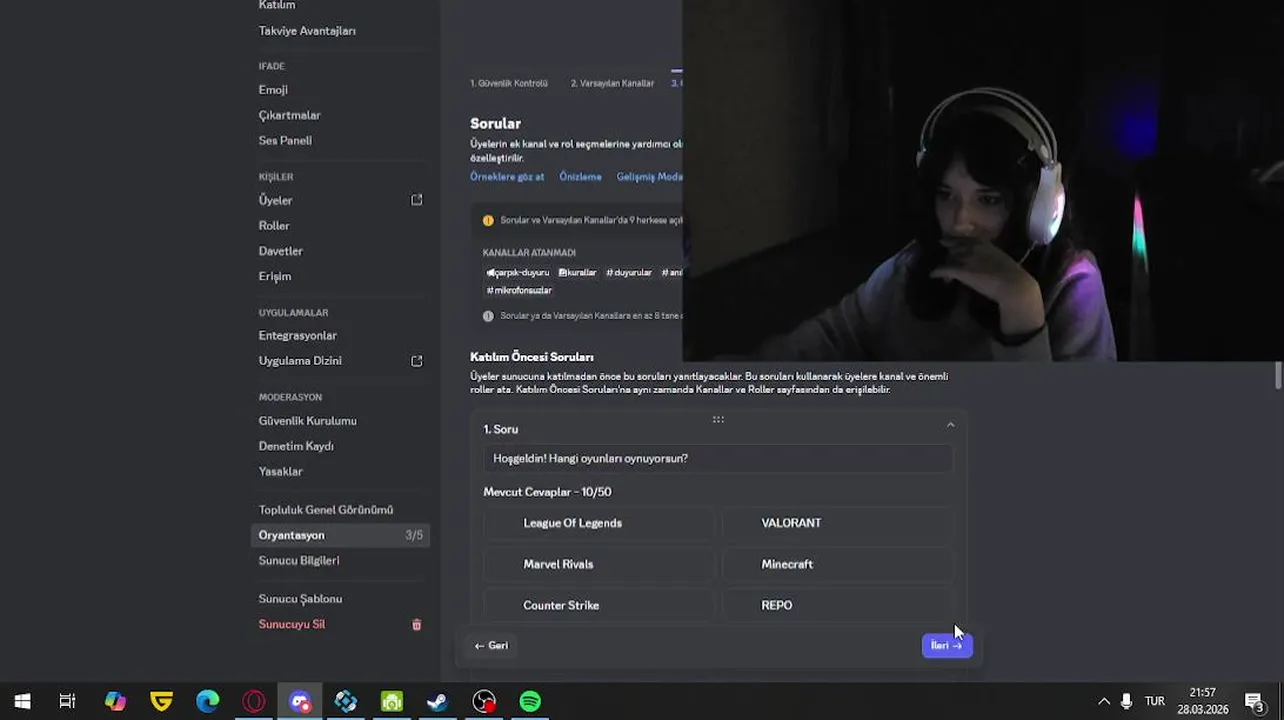
Task: Open Sunucu Bilgileri page
Action: (x=298, y=561)
